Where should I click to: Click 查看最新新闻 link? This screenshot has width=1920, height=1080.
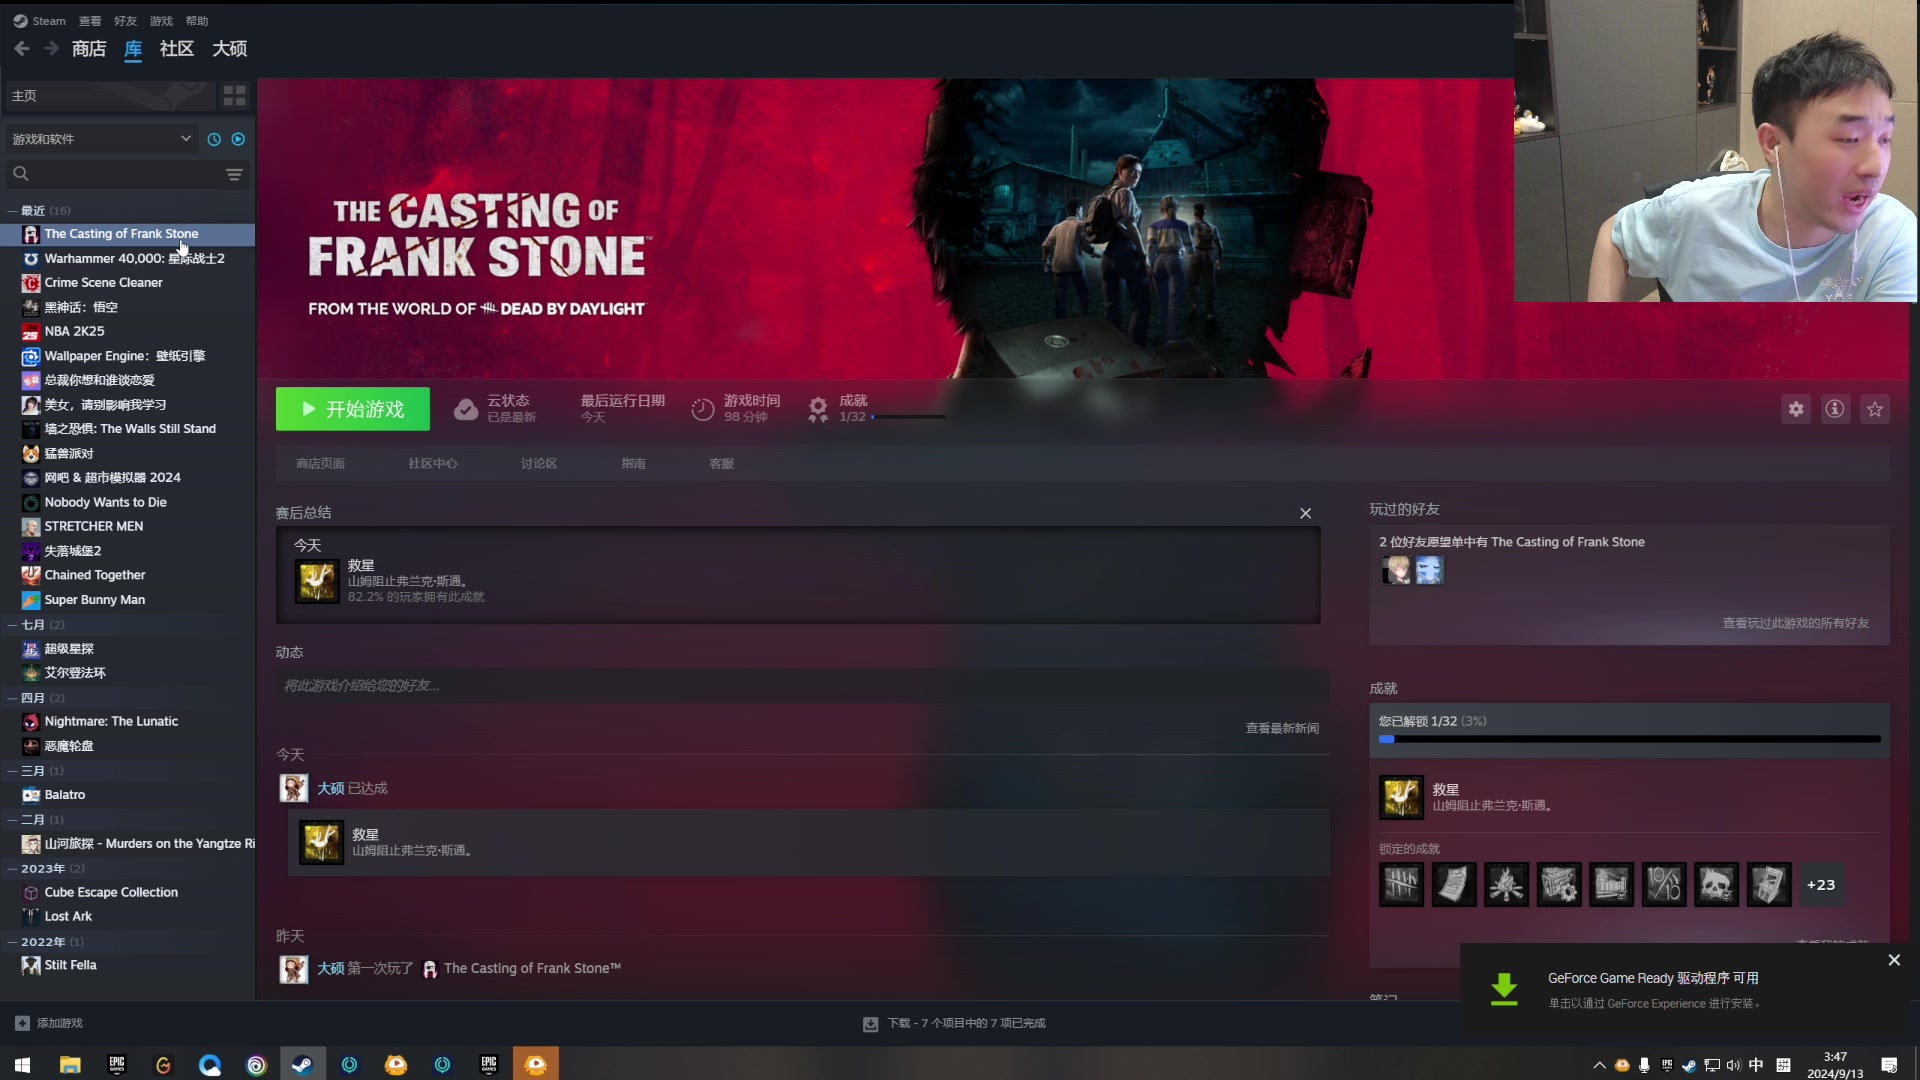[1282, 728]
